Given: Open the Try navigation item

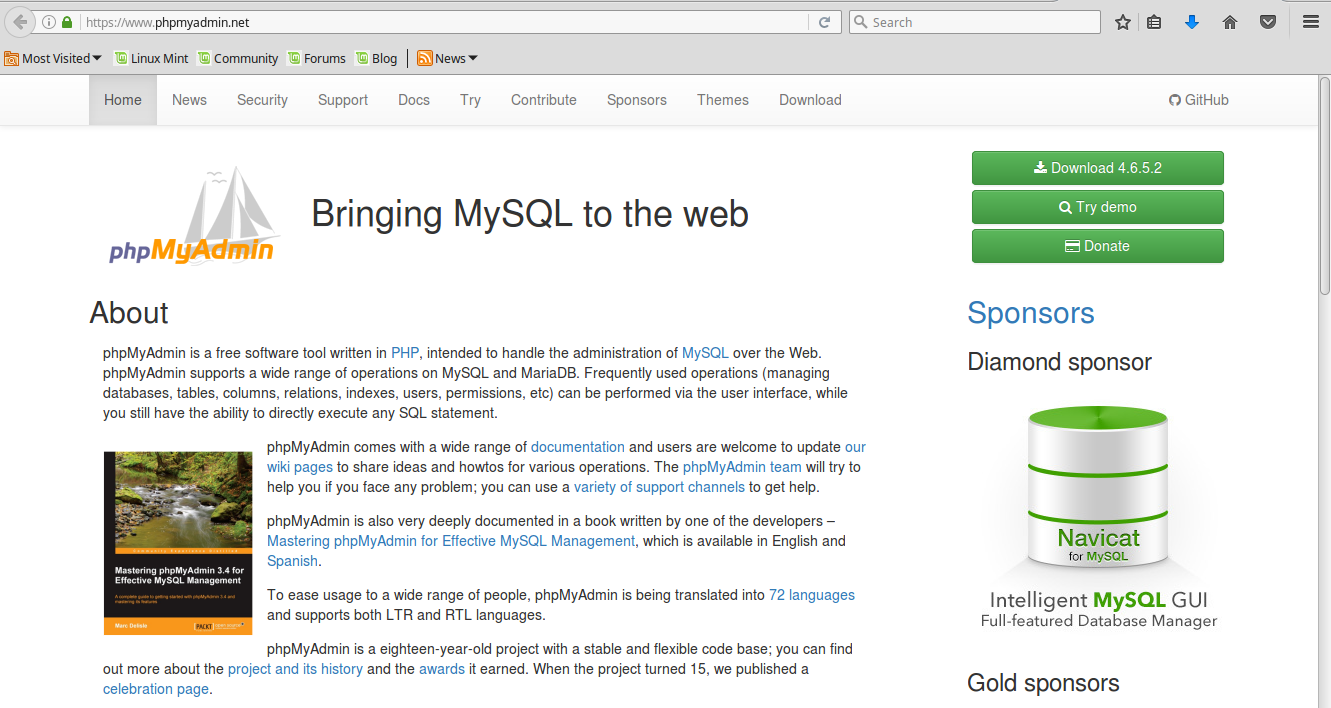Looking at the screenshot, I should coord(470,100).
